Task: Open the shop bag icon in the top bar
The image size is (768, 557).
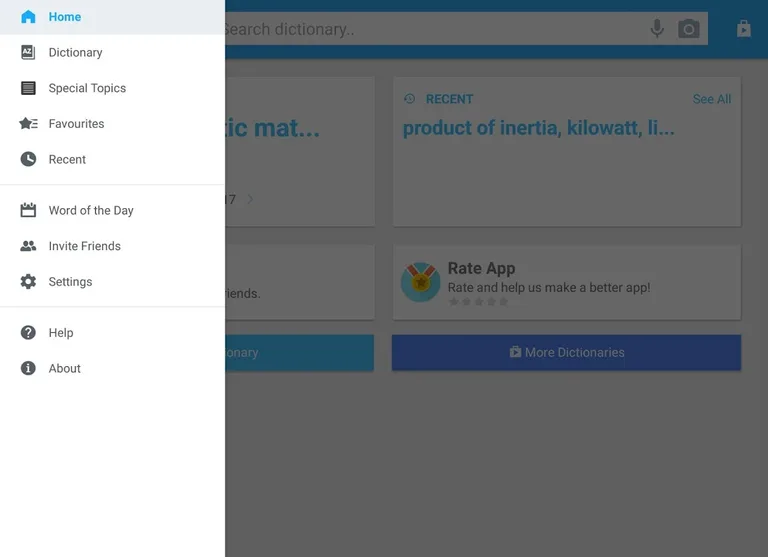Action: [743, 29]
